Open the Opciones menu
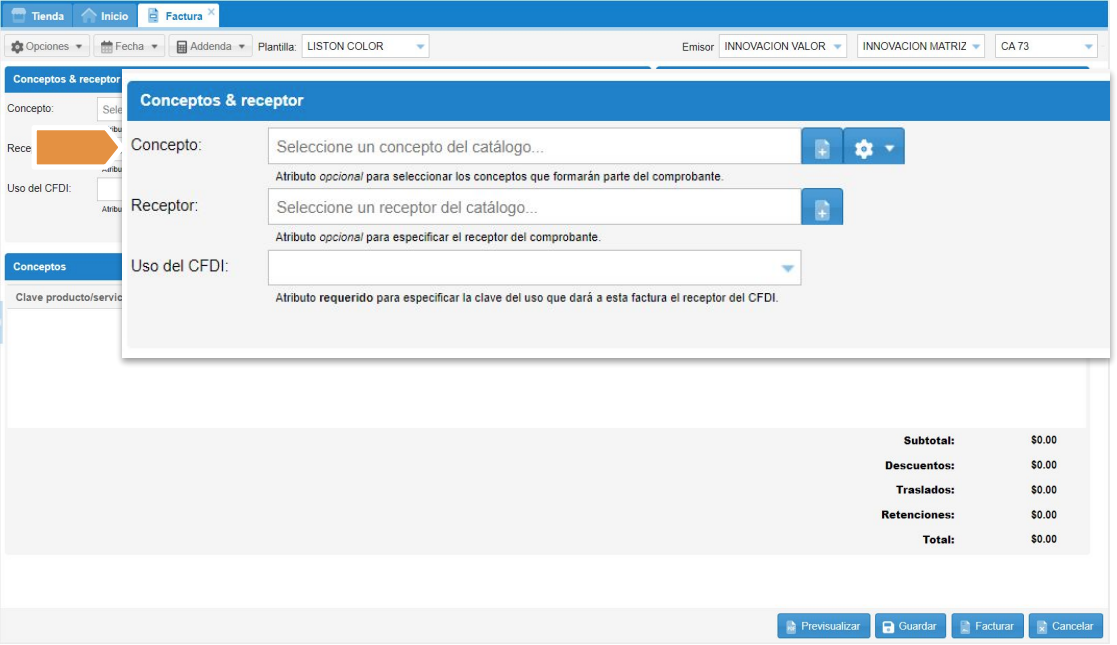This screenshot has width=1117, height=645. [46, 47]
